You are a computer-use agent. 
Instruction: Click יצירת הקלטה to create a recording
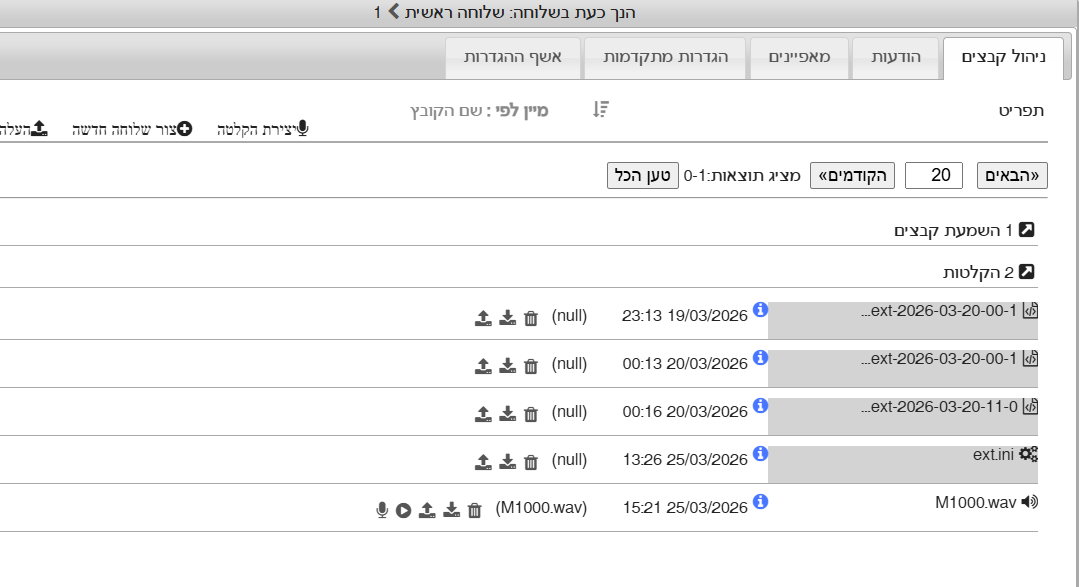(x=263, y=129)
